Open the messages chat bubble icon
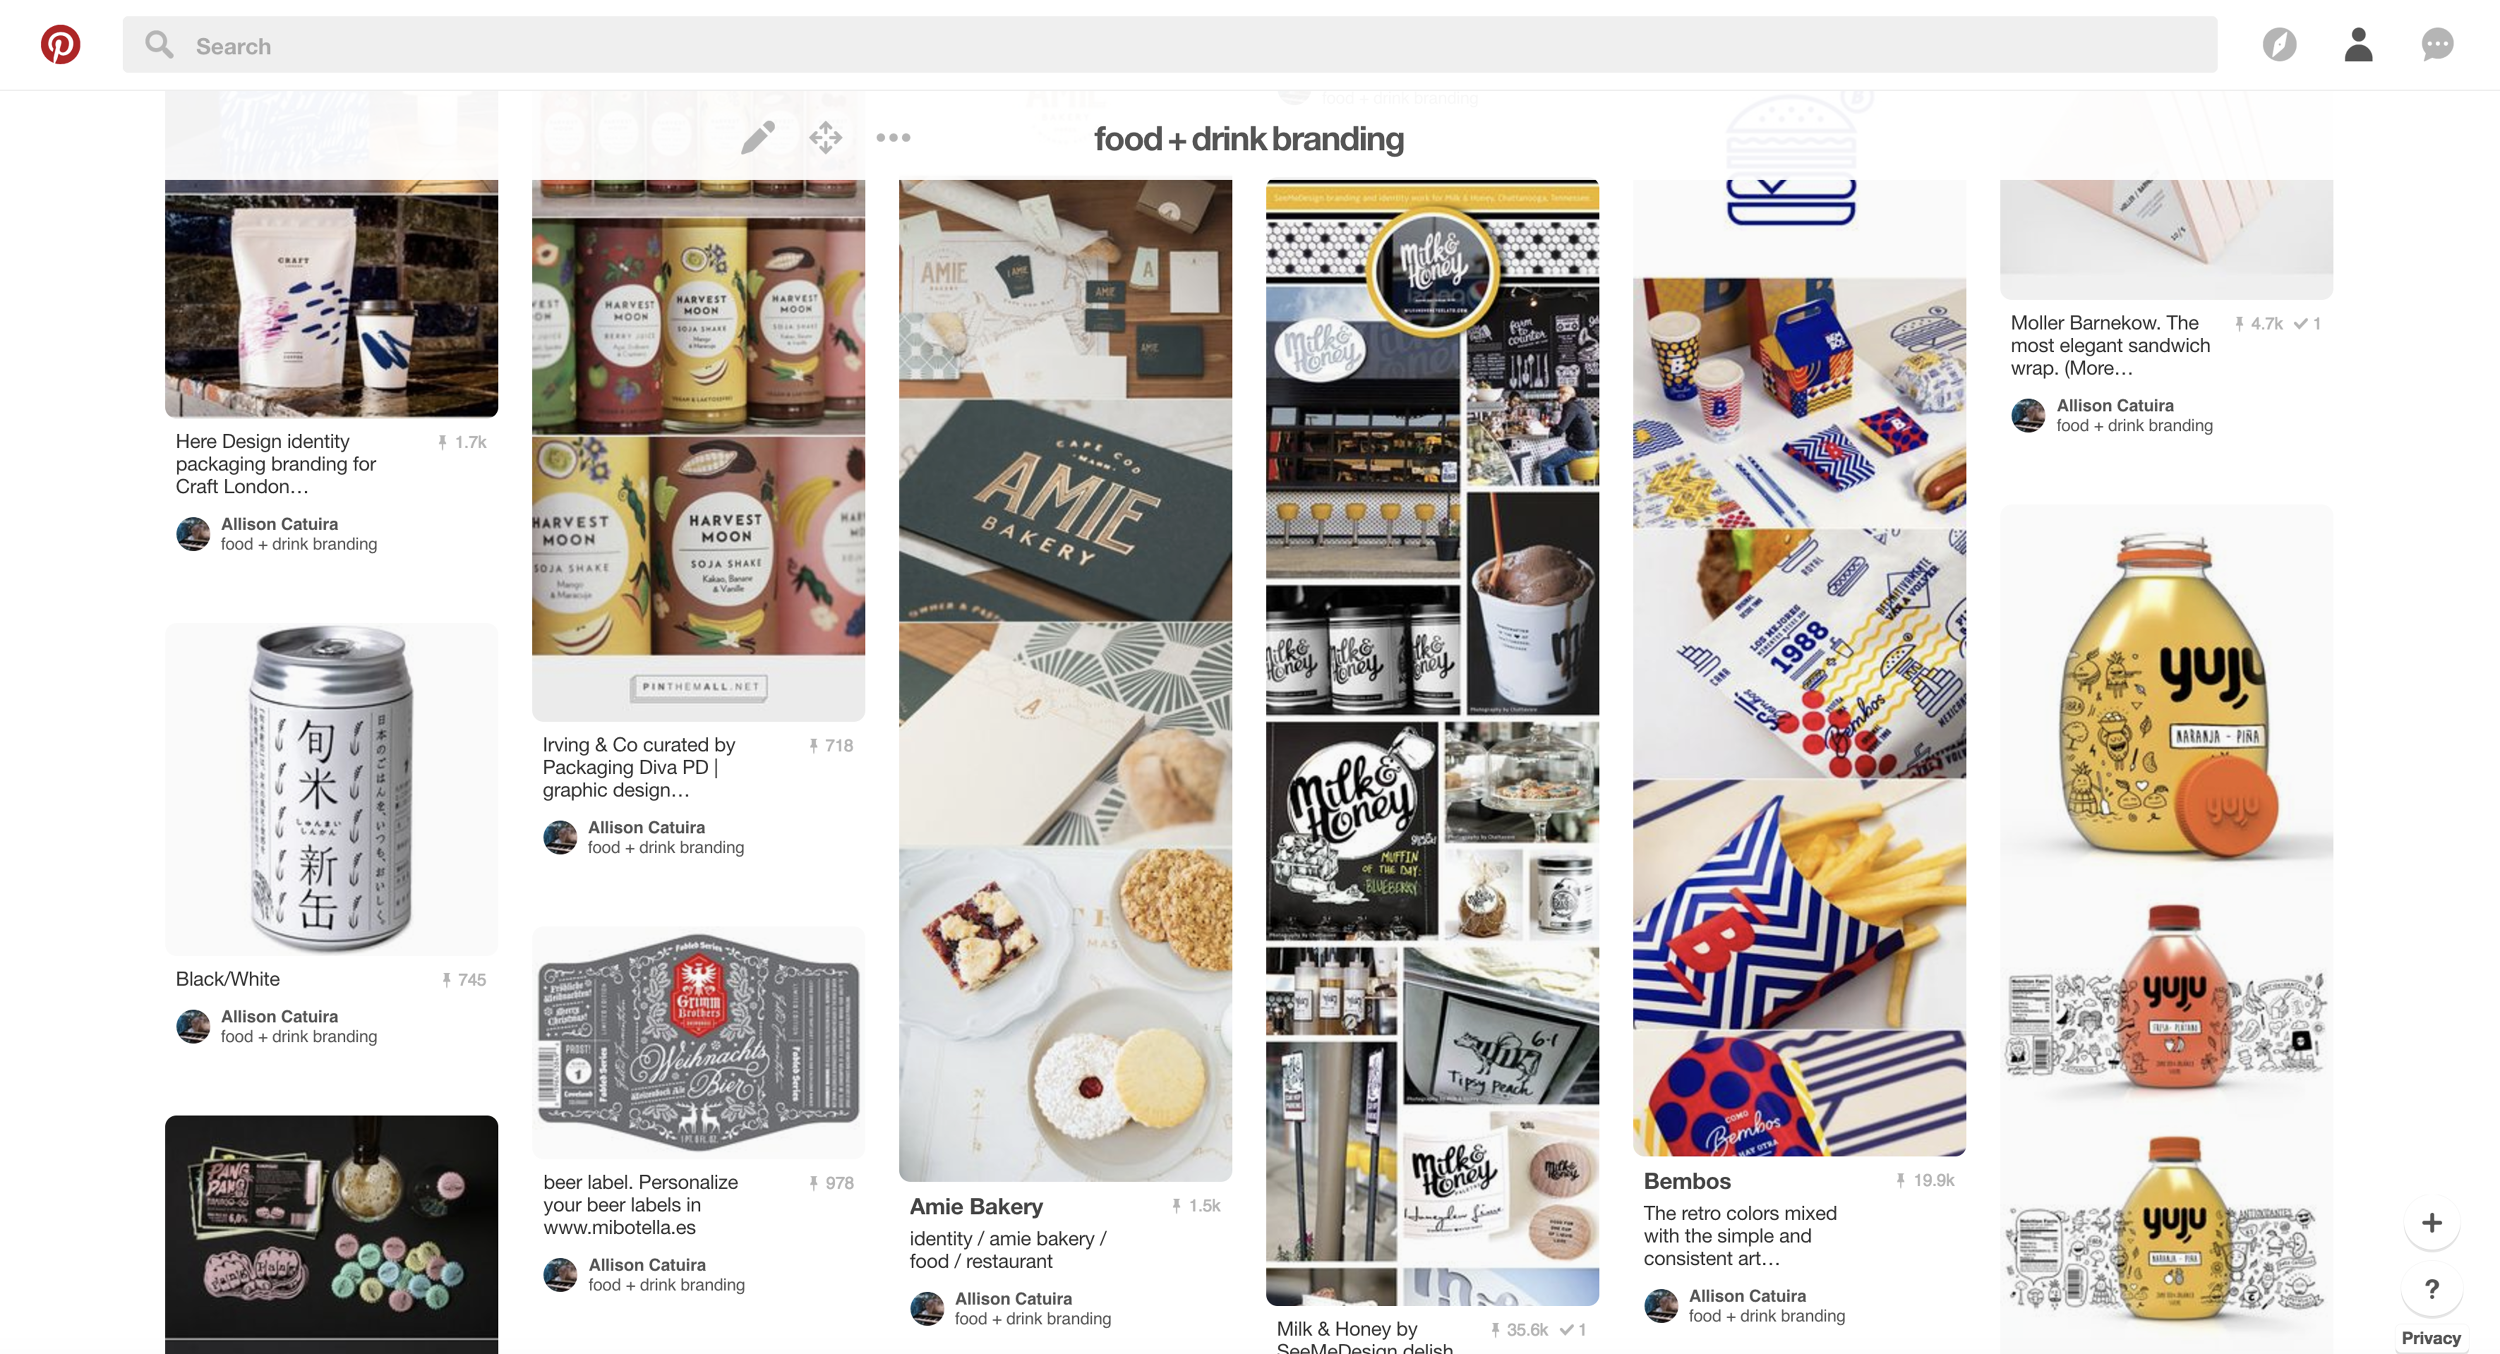 [2437, 45]
